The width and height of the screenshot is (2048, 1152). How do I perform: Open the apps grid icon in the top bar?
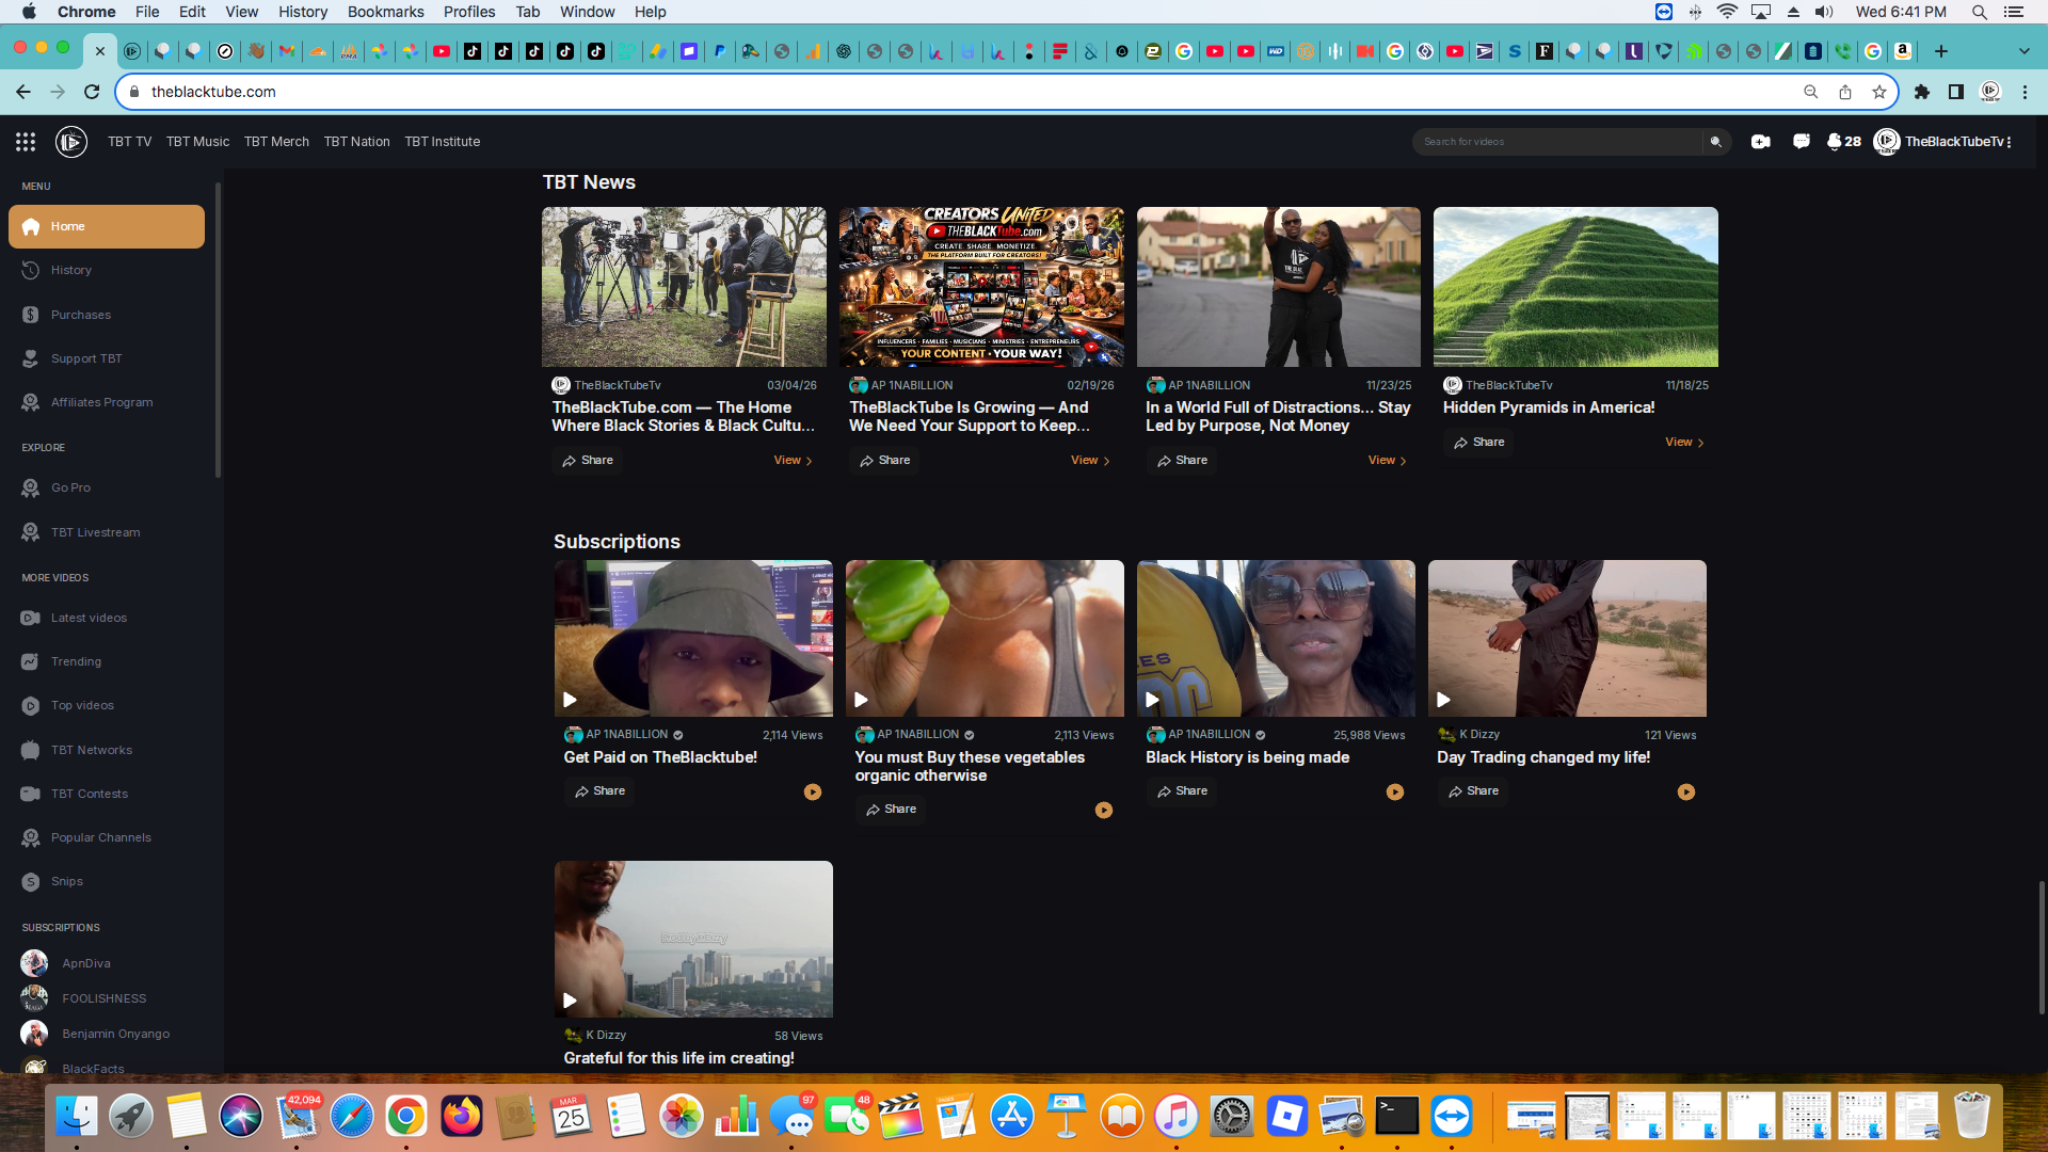tap(25, 141)
